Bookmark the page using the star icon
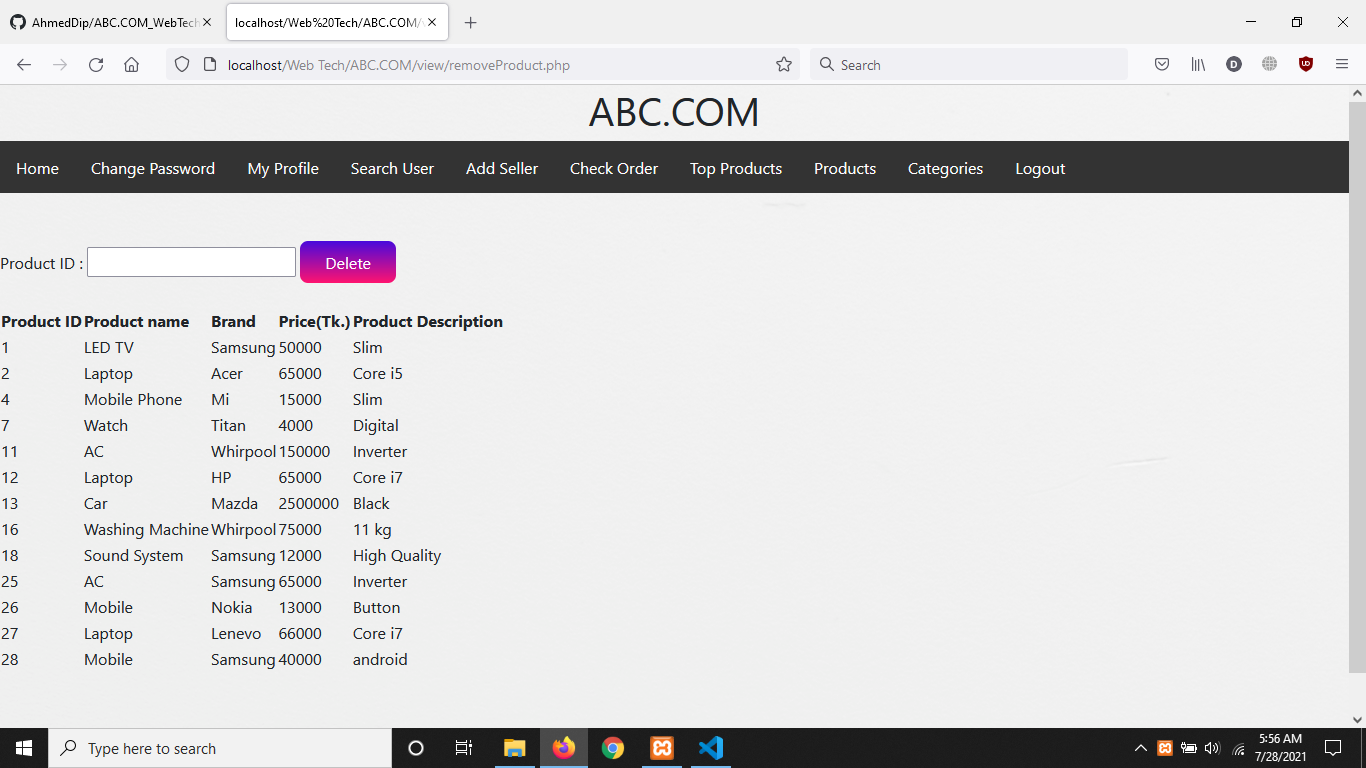1366x768 pixels. coord(784,64)
